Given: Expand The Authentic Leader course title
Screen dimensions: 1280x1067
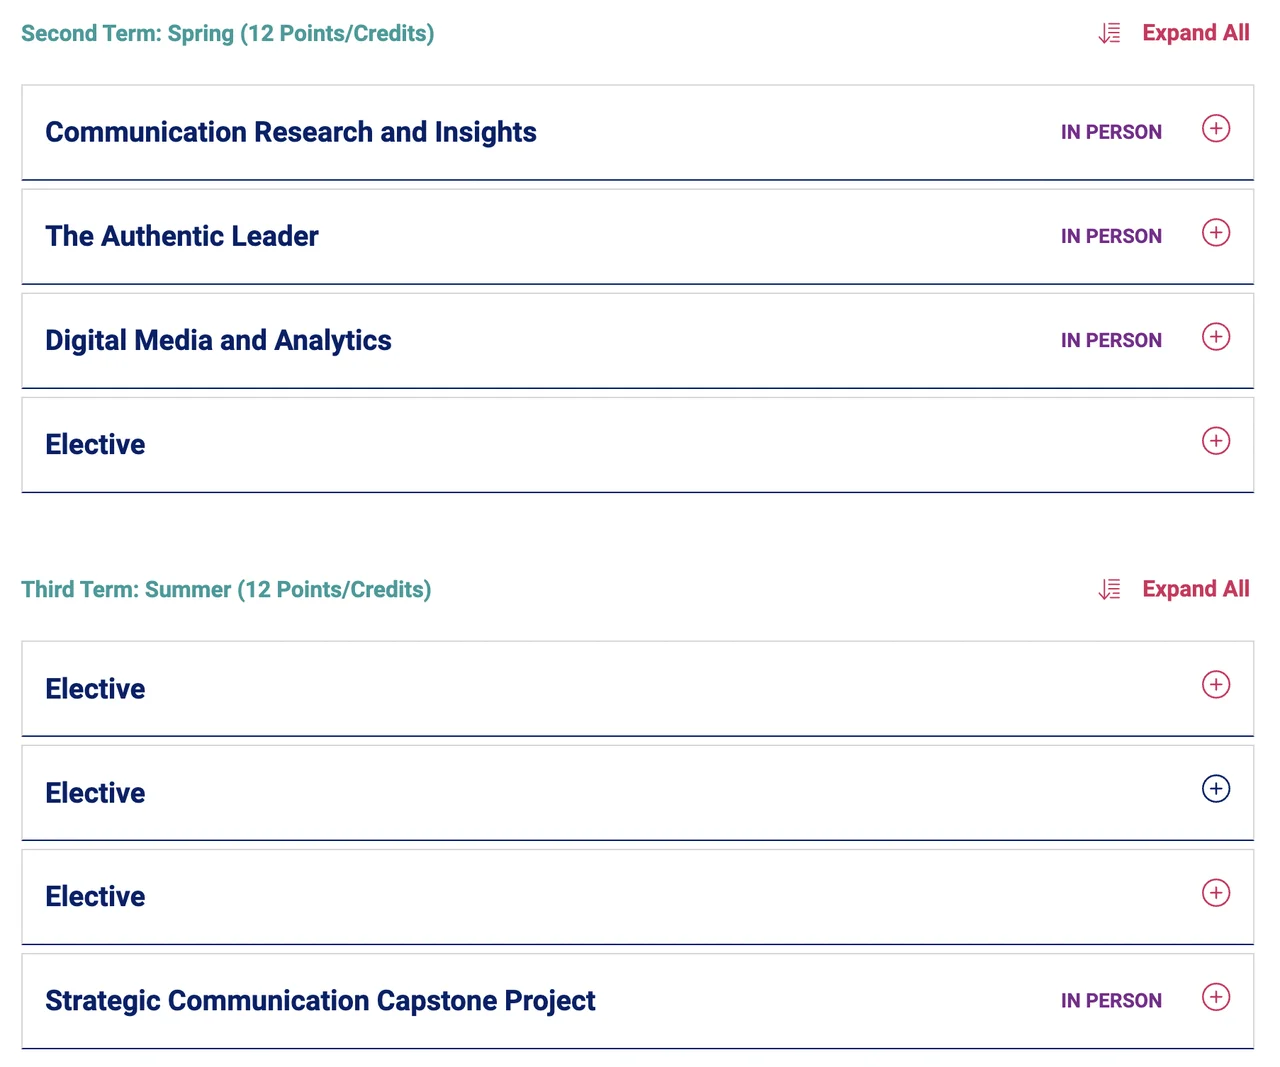Looking at the screenshot, I should tap(182, 236).
